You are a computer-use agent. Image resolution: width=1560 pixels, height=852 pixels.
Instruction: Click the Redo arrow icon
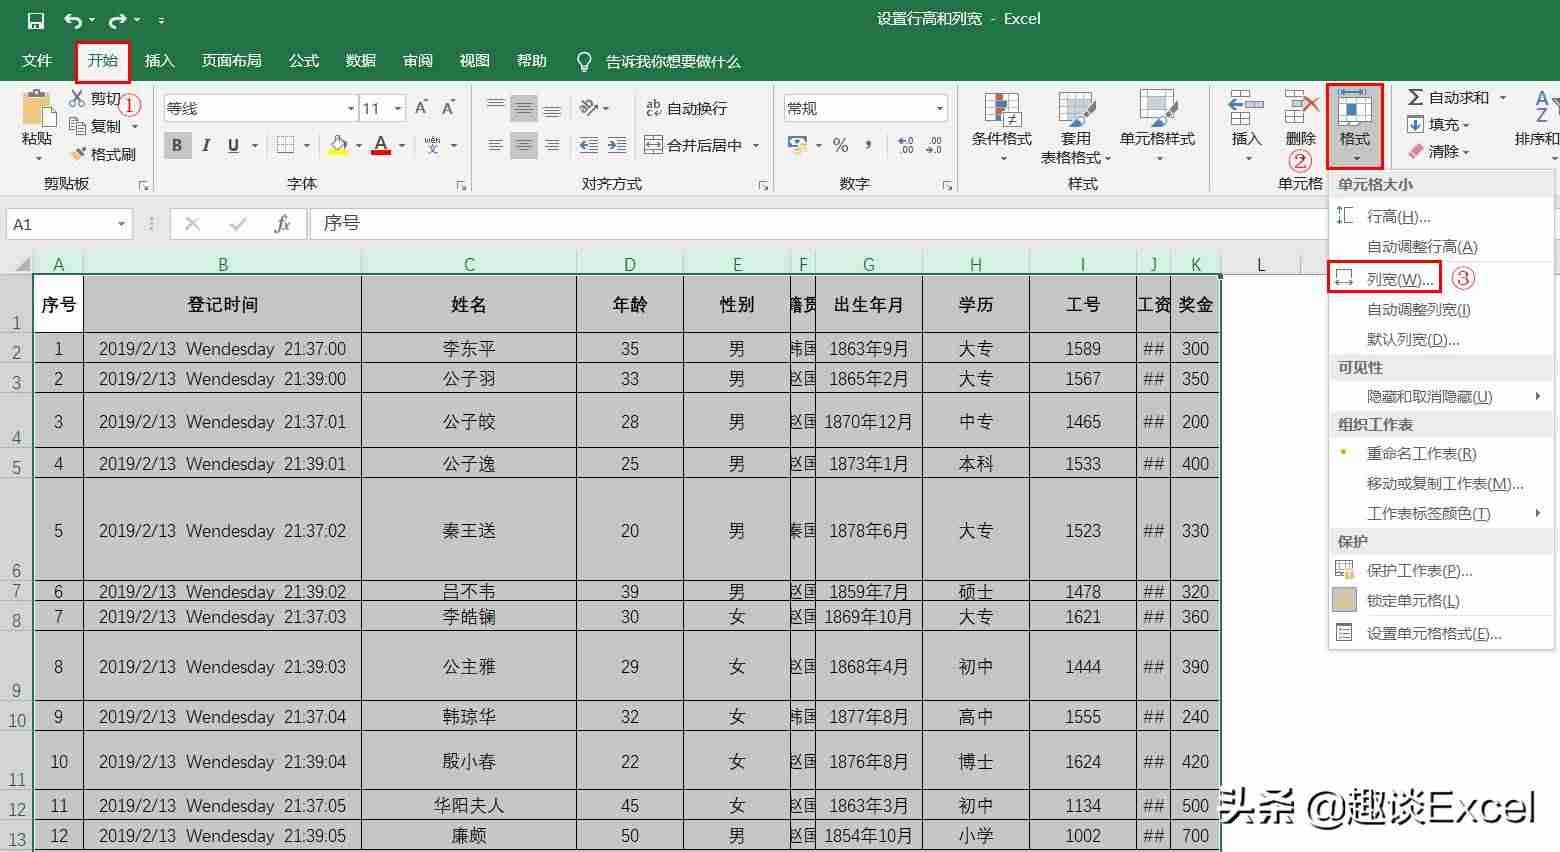coord(118,20)
